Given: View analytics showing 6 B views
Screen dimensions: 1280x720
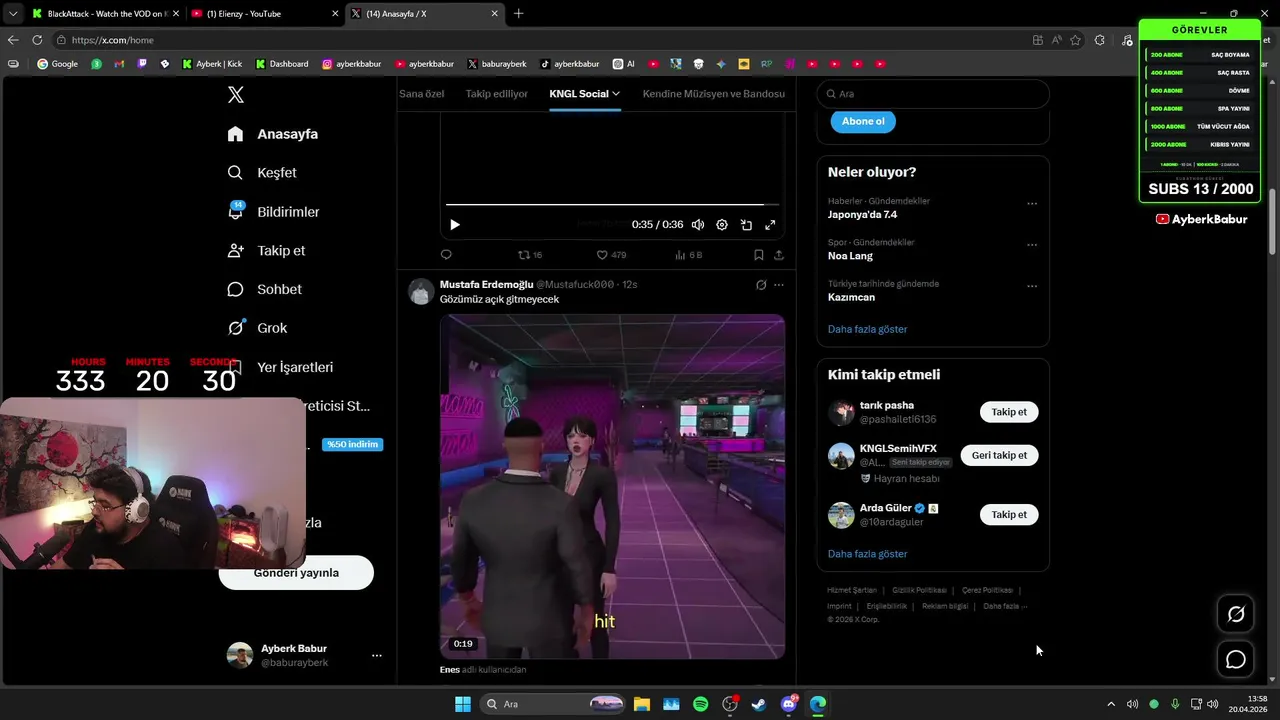Looking at the screenshot, I should pos(689,255).
